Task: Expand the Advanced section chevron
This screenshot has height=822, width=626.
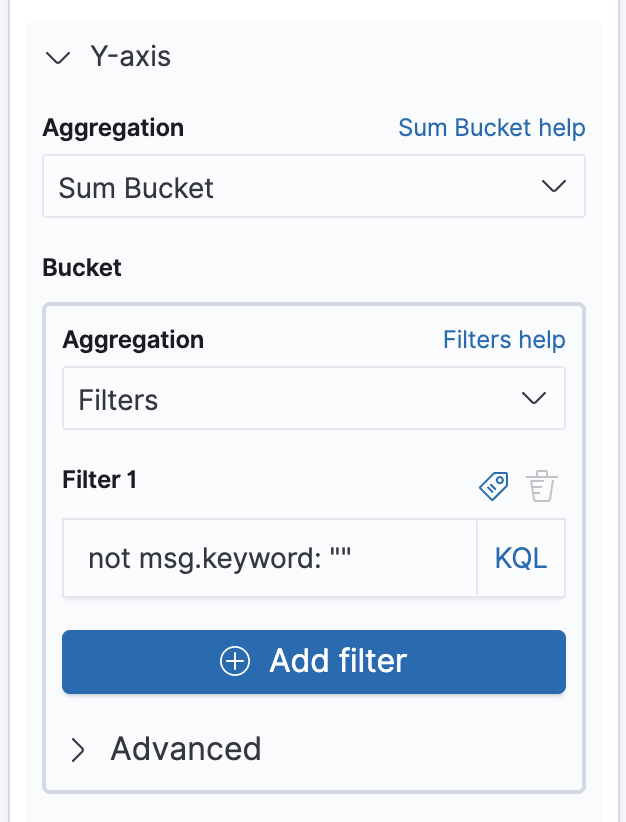Action: point(78,750)
